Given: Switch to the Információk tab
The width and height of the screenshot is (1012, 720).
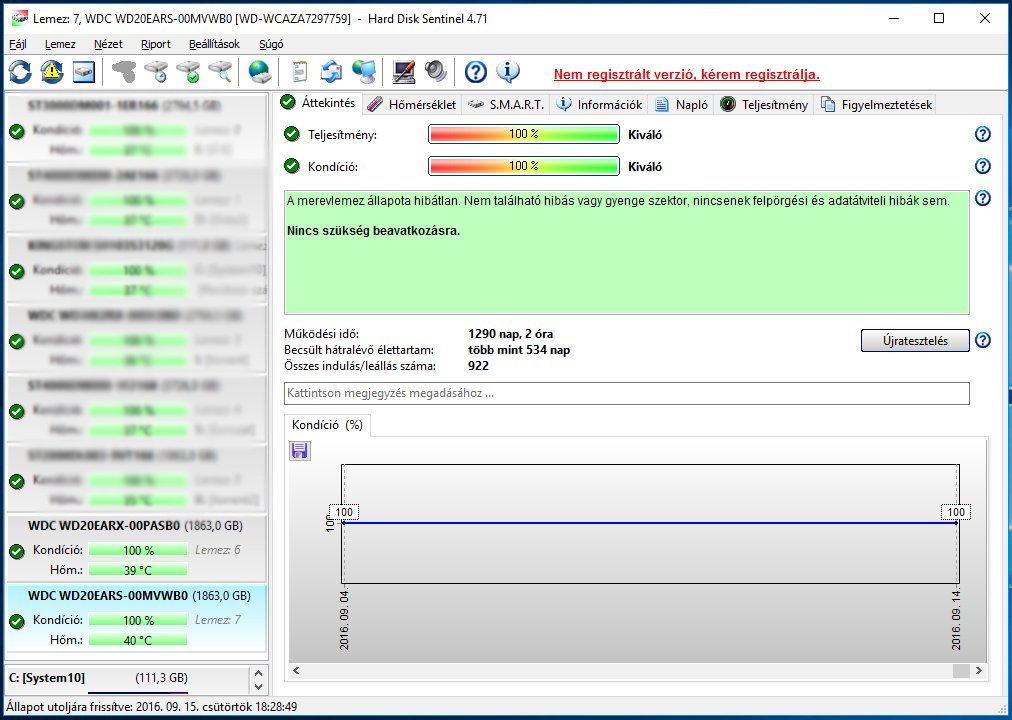Looking at the screenshot, I should (600, 105).
